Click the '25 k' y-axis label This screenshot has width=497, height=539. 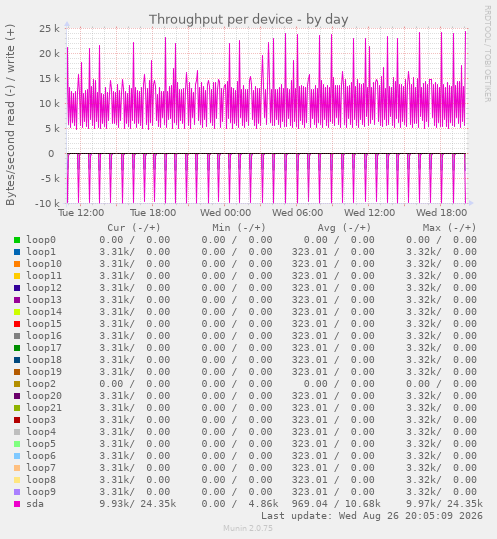coord(49,29)
